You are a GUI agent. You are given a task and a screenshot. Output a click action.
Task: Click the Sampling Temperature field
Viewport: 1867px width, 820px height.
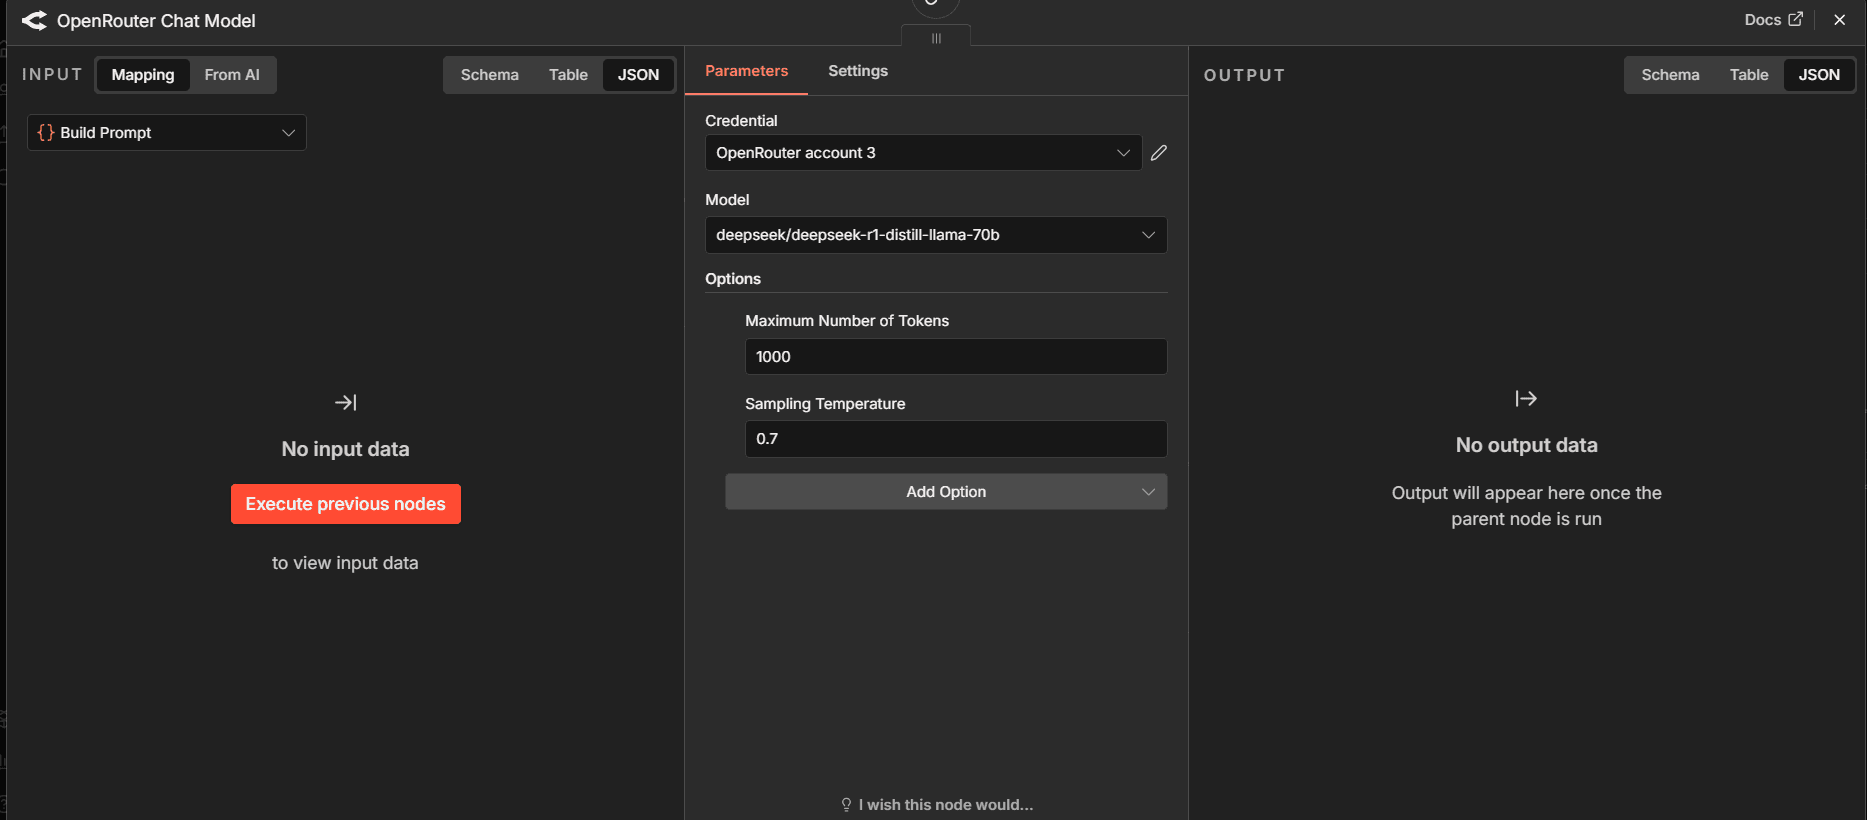click(956, 439)
